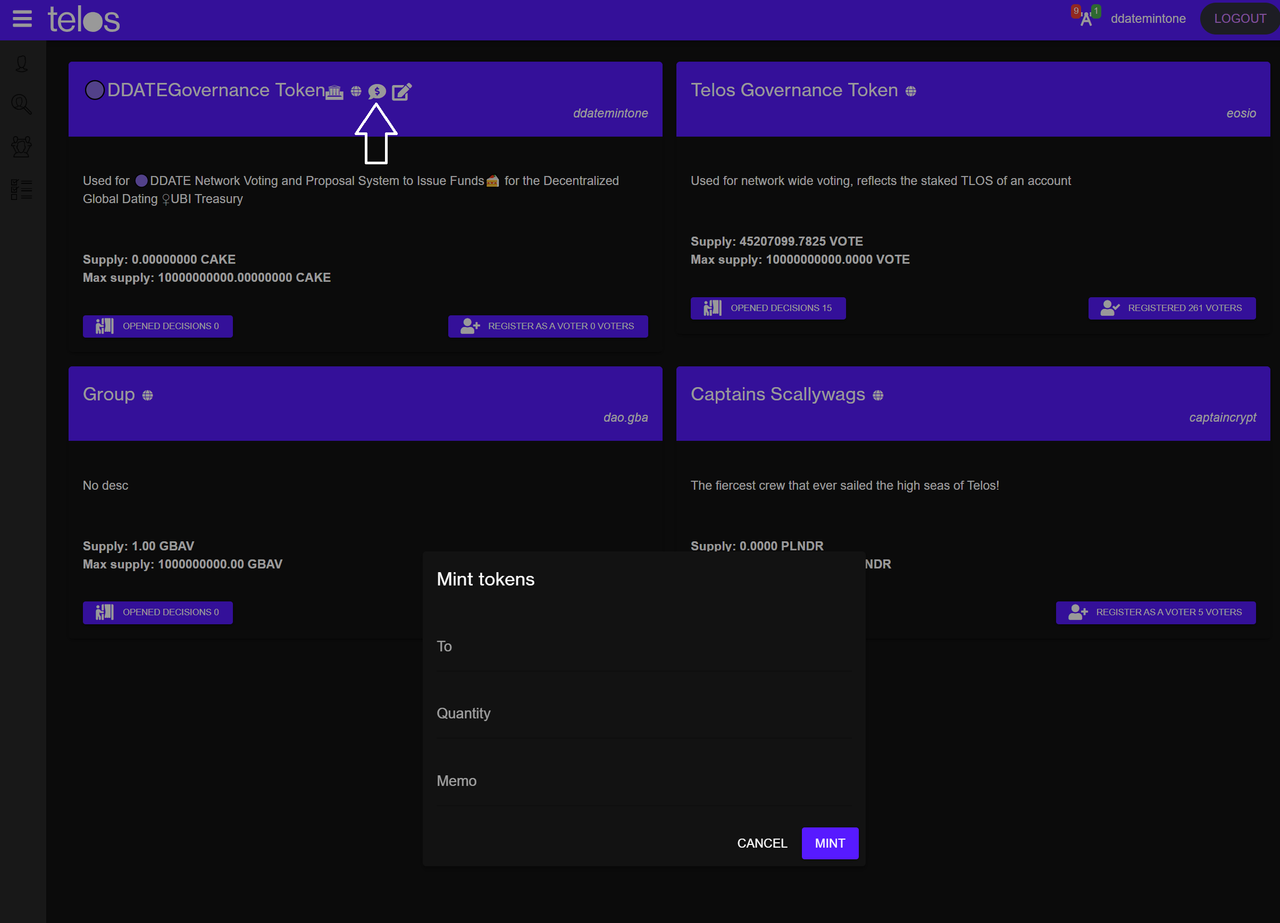Click the globe icon beside Captains Scallywags
This screenshot has width=1280, height=923.
click(x=878, y=395)
